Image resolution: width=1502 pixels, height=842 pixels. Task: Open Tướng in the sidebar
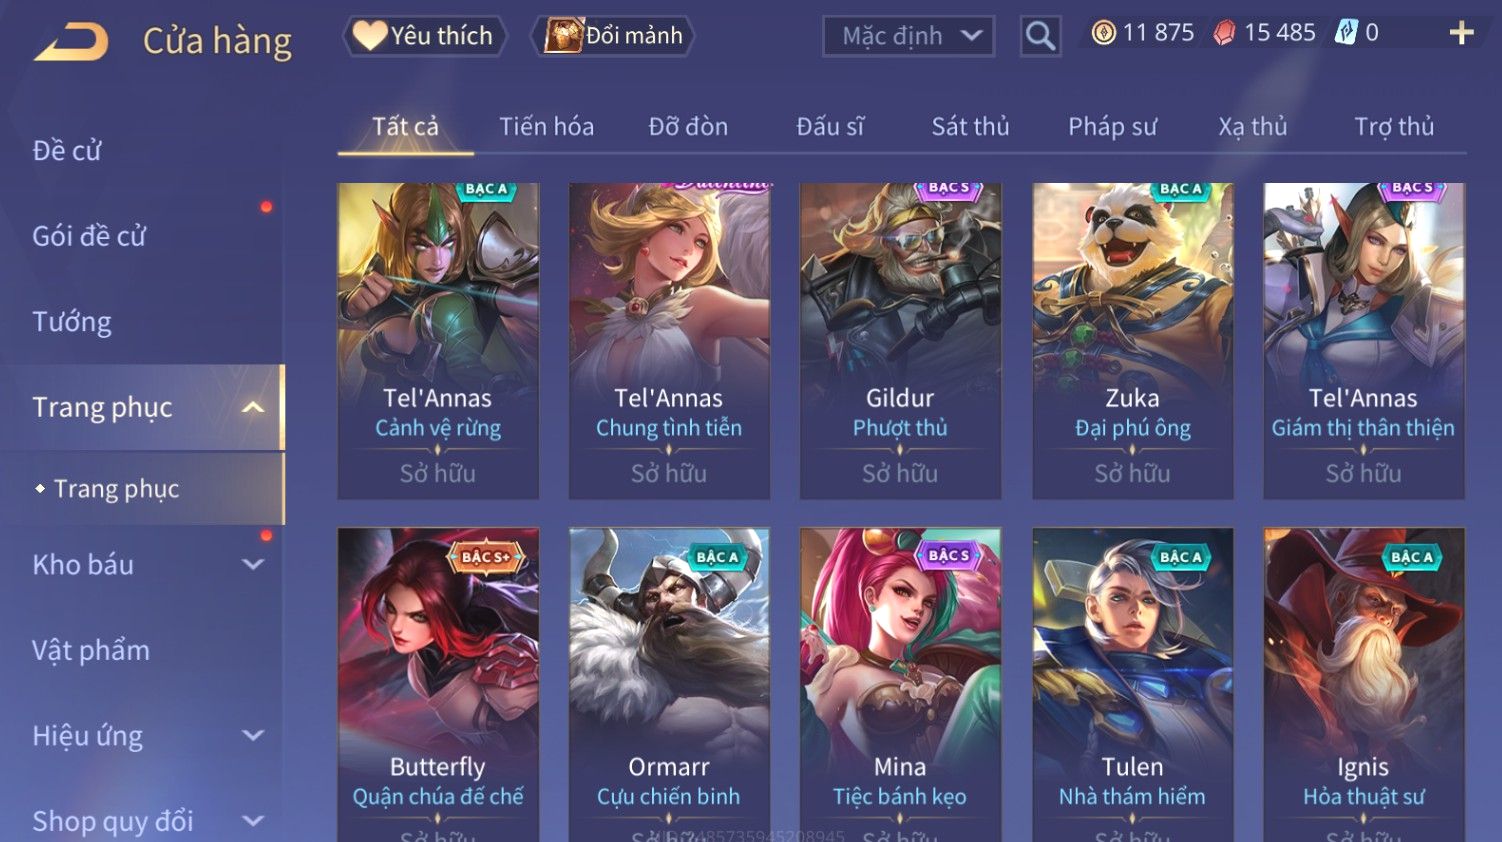click(x=72, y=322)
